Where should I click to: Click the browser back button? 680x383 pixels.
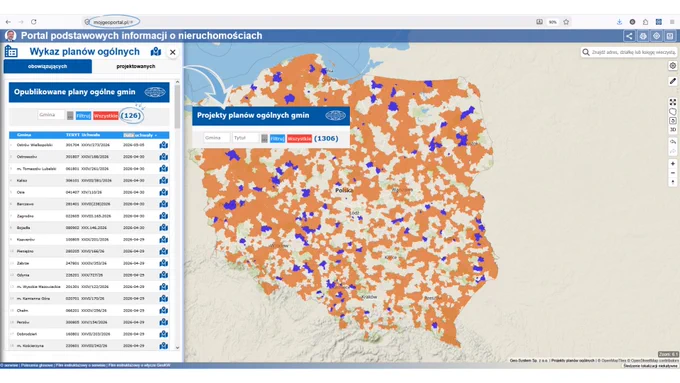(x=8, y=22)
